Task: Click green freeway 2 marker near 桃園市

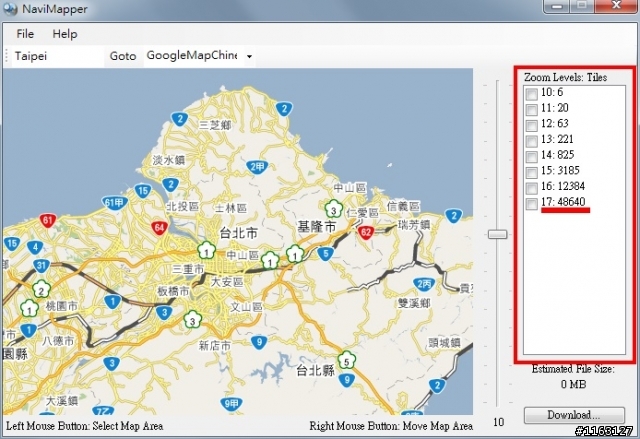Action: coord(41,290)
